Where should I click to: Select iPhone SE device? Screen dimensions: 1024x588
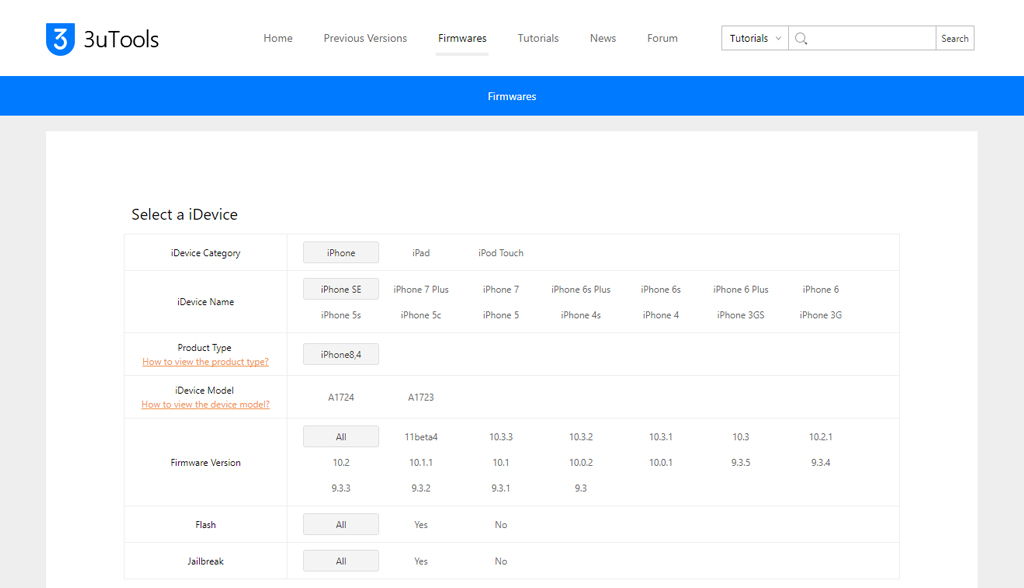click(341, 289)
